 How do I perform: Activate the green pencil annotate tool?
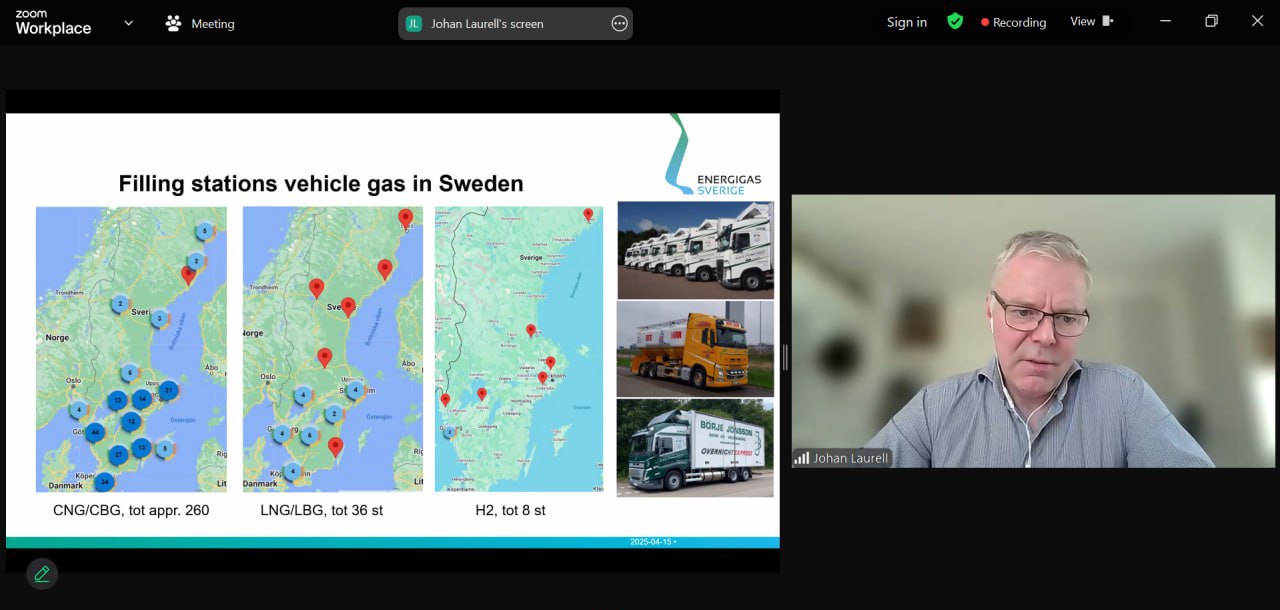click(42, 573)
